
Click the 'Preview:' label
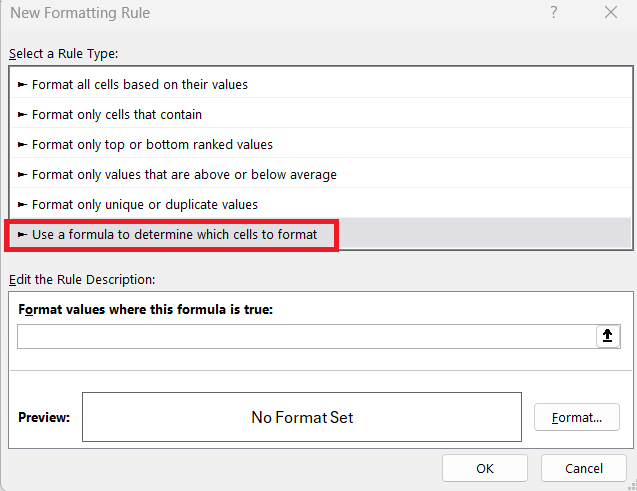[44, 417]
